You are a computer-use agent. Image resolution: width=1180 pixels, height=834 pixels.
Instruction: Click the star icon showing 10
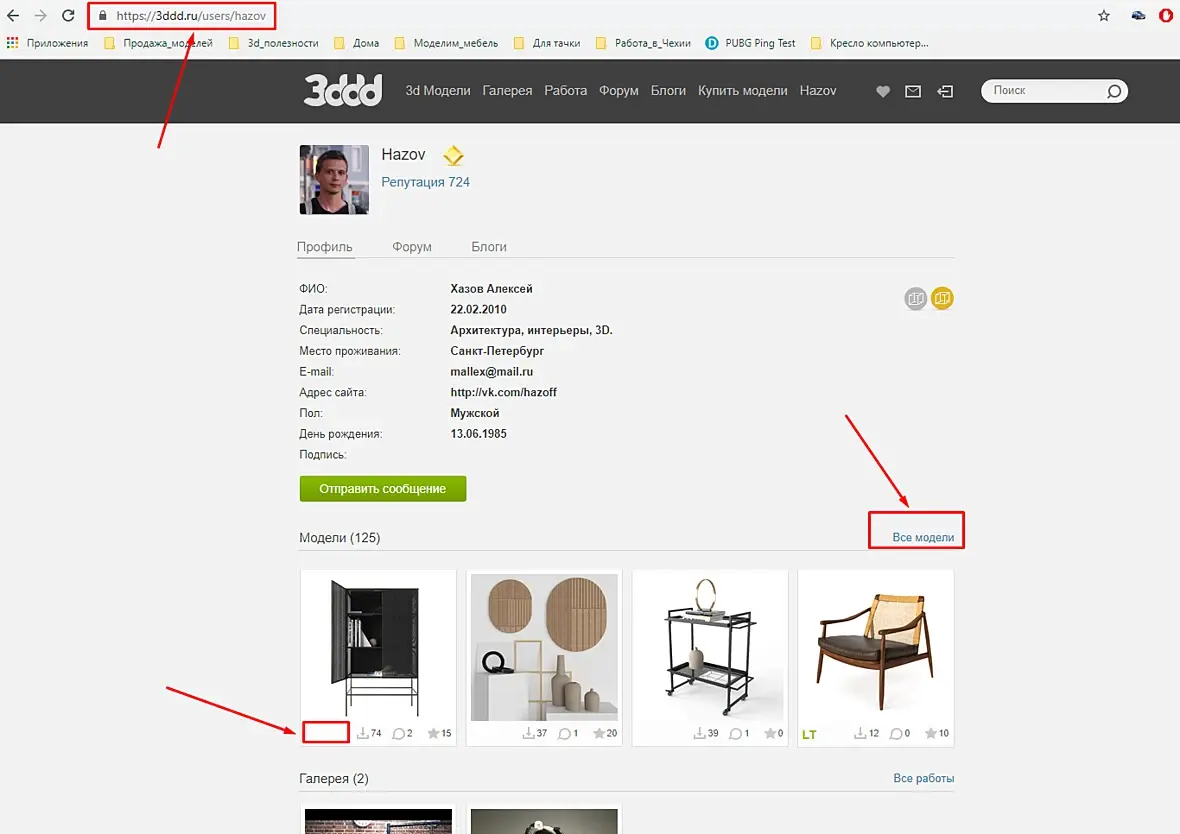tap(931, 733)
